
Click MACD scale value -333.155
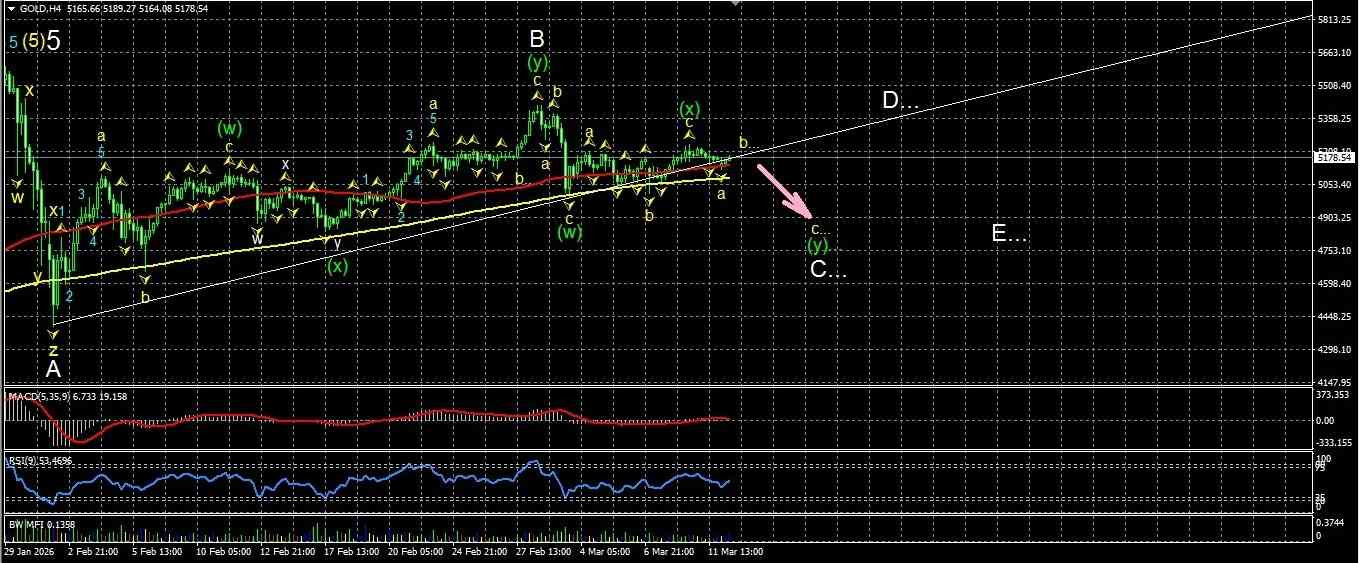click(x=1334, y=442)
